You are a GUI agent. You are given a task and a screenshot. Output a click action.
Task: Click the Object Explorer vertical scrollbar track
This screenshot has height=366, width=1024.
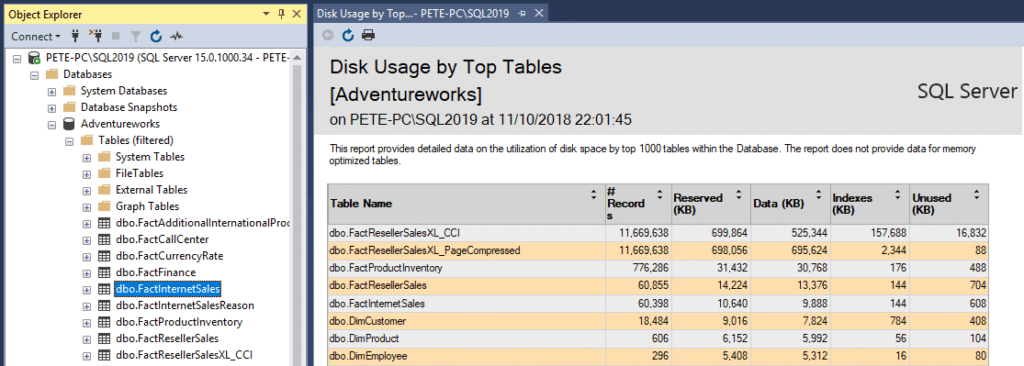pyautogui.click(x=298, y=214)
